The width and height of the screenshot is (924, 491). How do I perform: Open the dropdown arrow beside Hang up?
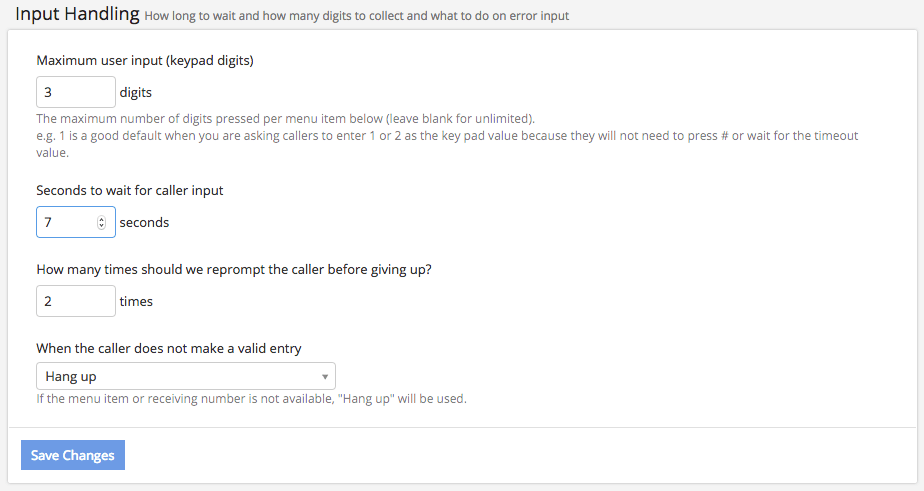(325, 377)
